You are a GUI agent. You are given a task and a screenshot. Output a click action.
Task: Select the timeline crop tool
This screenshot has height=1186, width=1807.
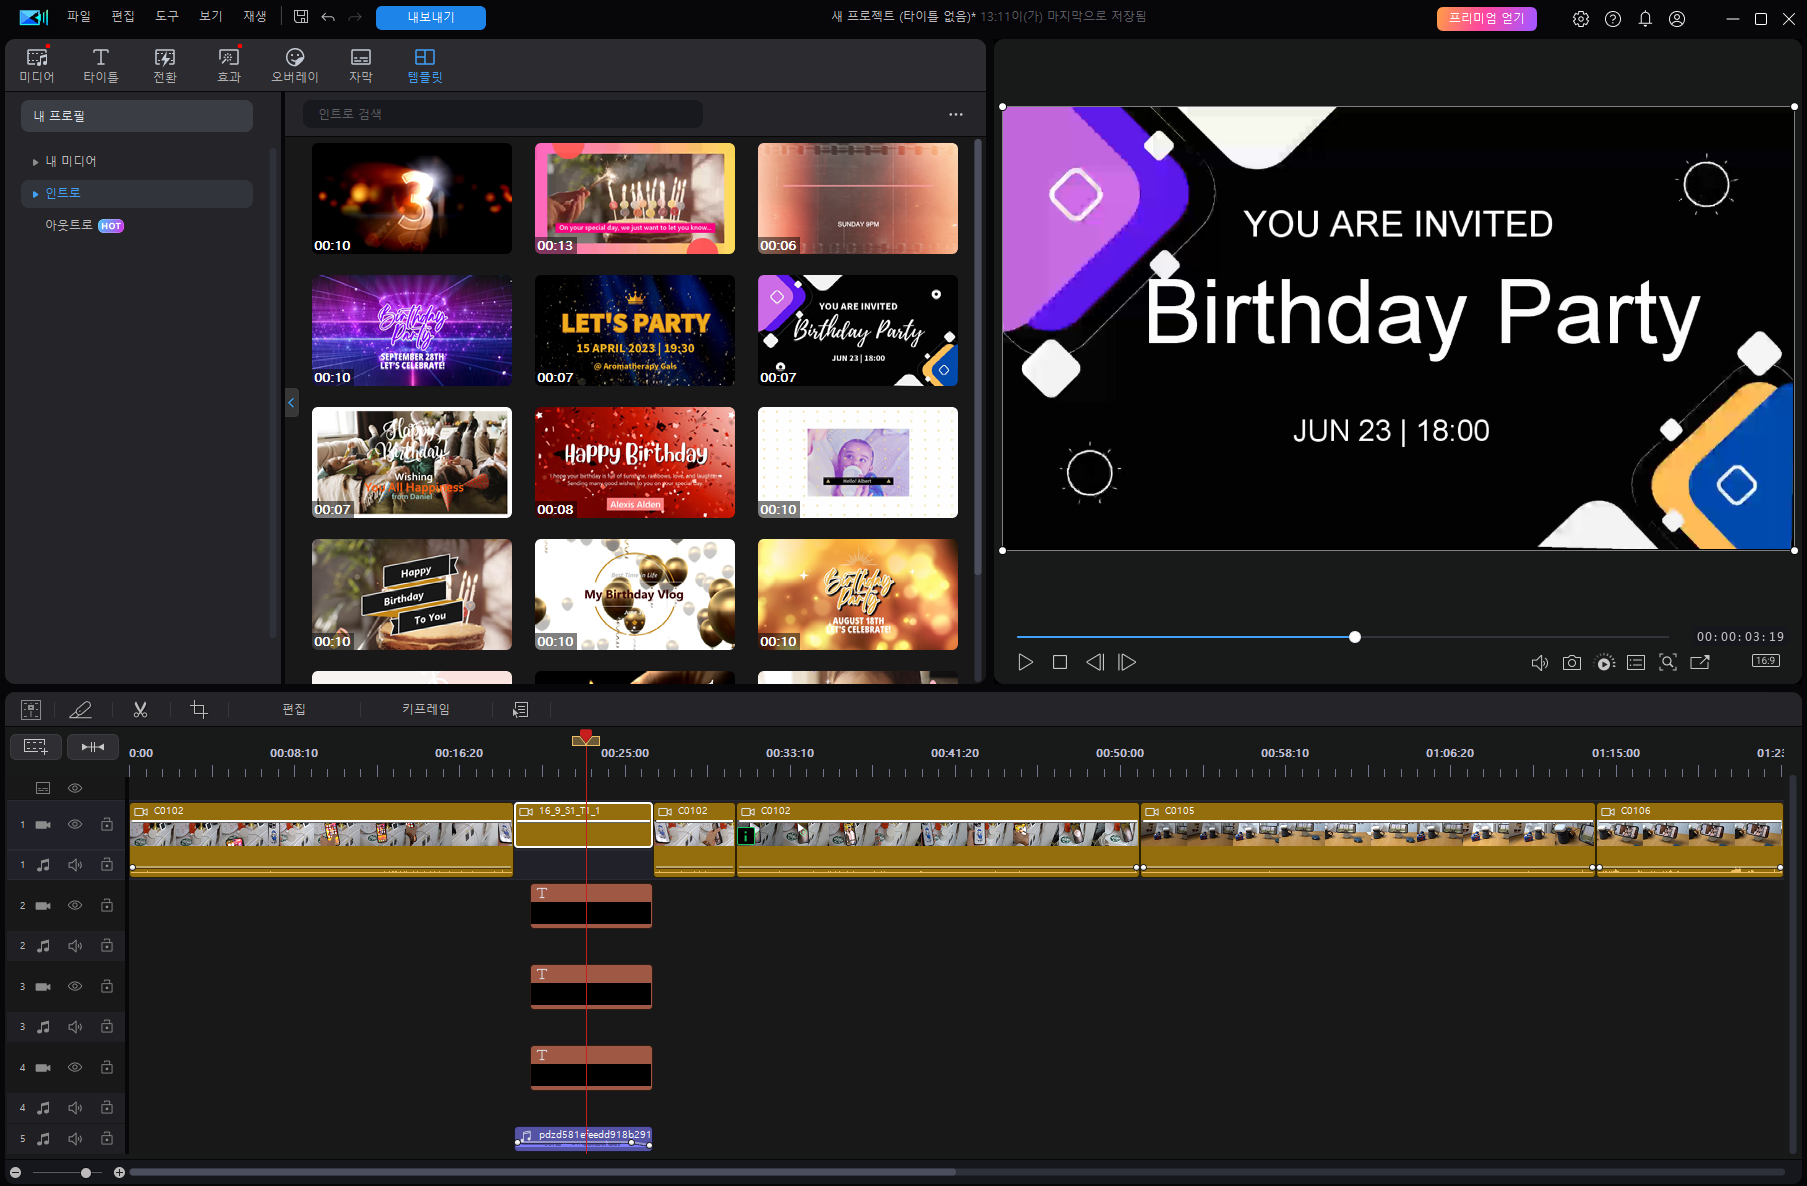point(199,709)
